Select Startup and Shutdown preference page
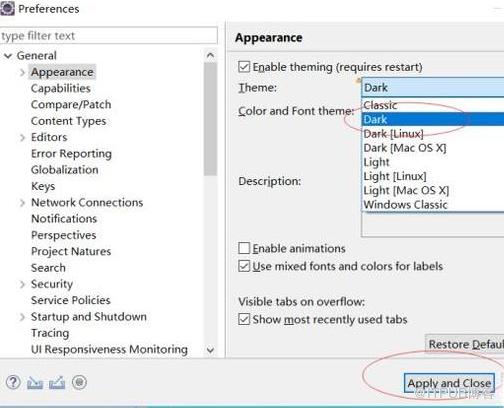The width and height of the screenshot is (504, 408). (89, 317)
